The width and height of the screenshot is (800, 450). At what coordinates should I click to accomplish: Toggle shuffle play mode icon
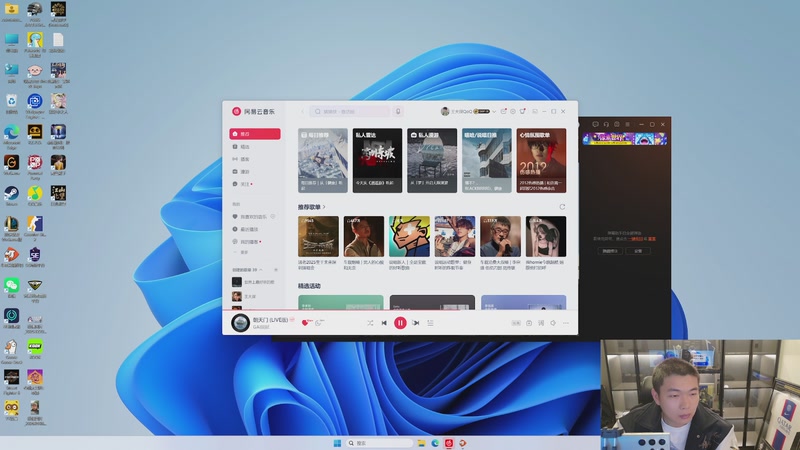(x=370, y=323)
